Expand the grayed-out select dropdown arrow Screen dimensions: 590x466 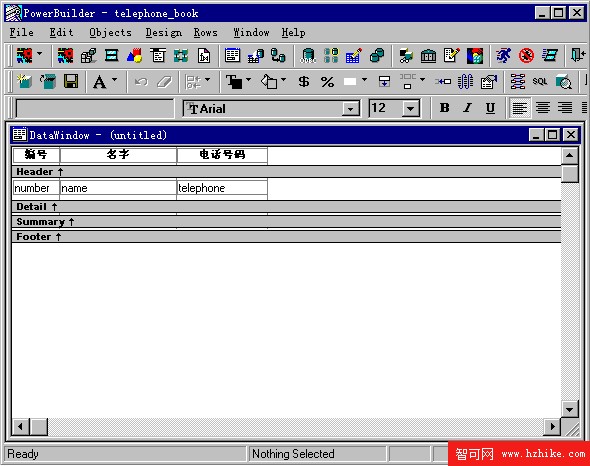coord(207,80)
